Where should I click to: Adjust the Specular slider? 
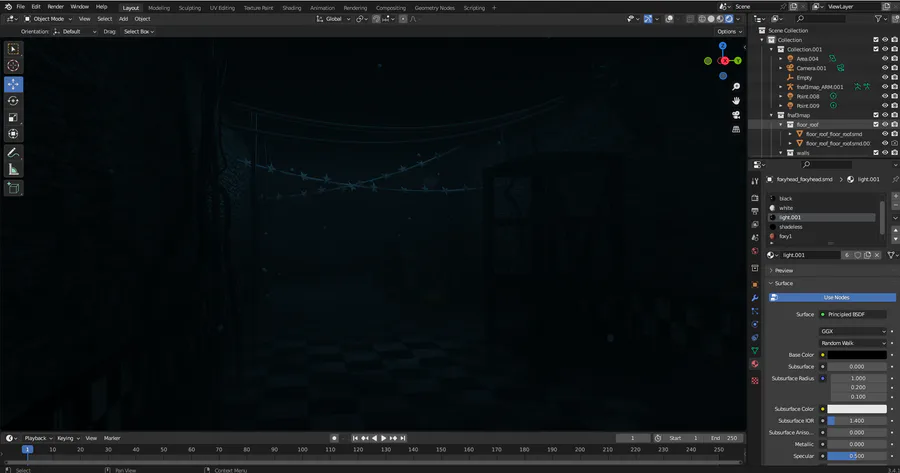[857, 456]
